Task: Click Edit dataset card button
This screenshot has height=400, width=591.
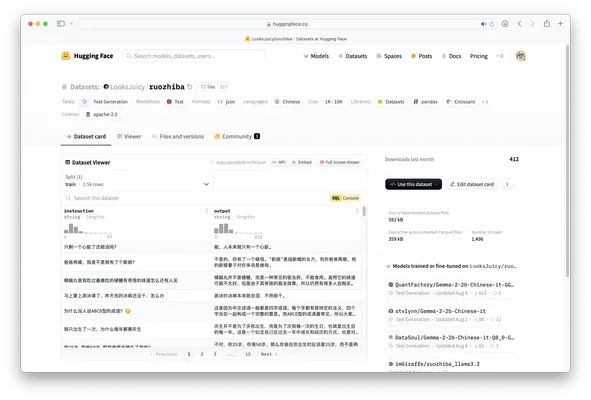Action: click(472, 184)
